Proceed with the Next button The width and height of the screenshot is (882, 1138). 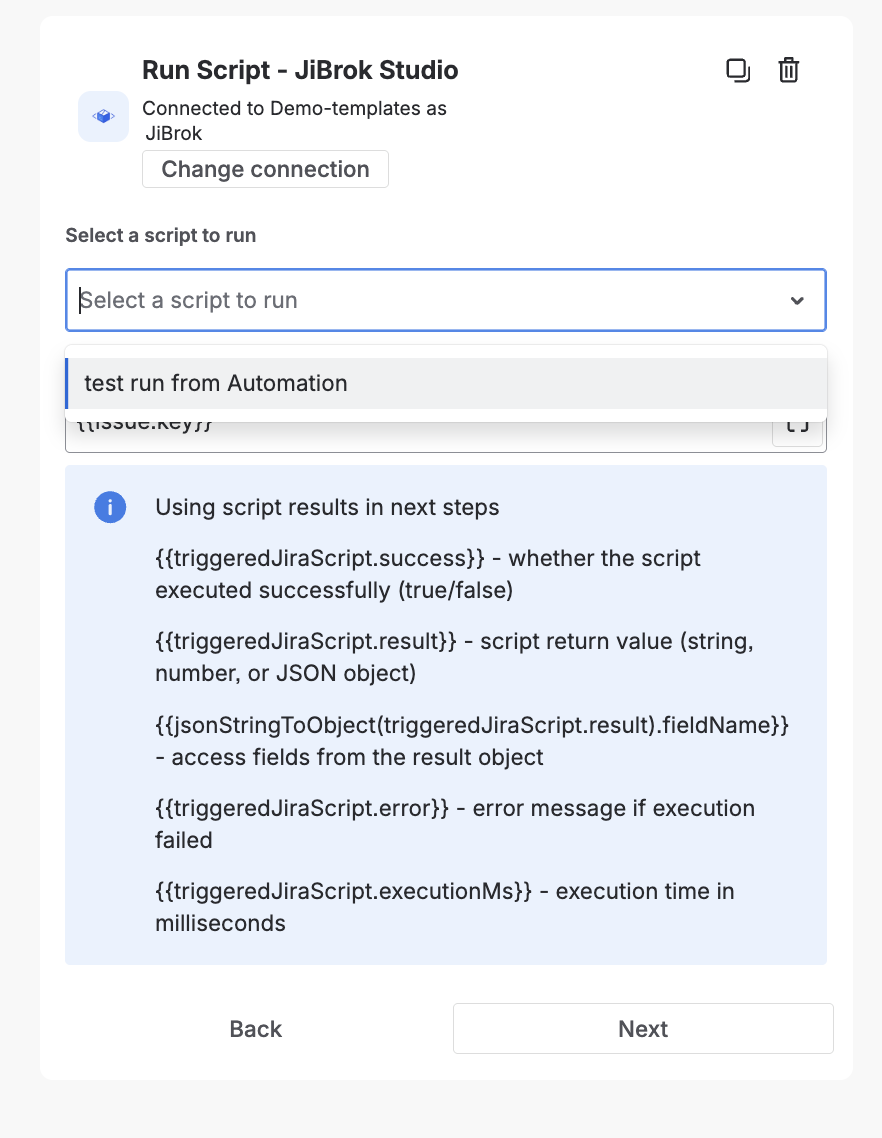click(643, 1029)
